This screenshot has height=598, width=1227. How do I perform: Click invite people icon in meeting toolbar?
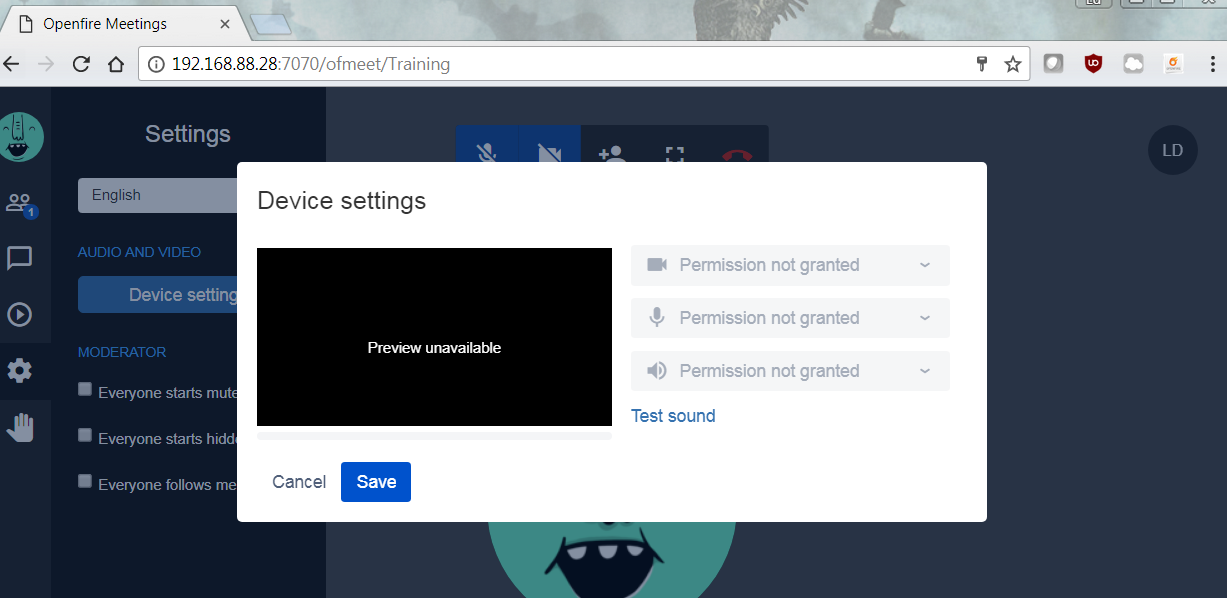(x=611, y=154)
